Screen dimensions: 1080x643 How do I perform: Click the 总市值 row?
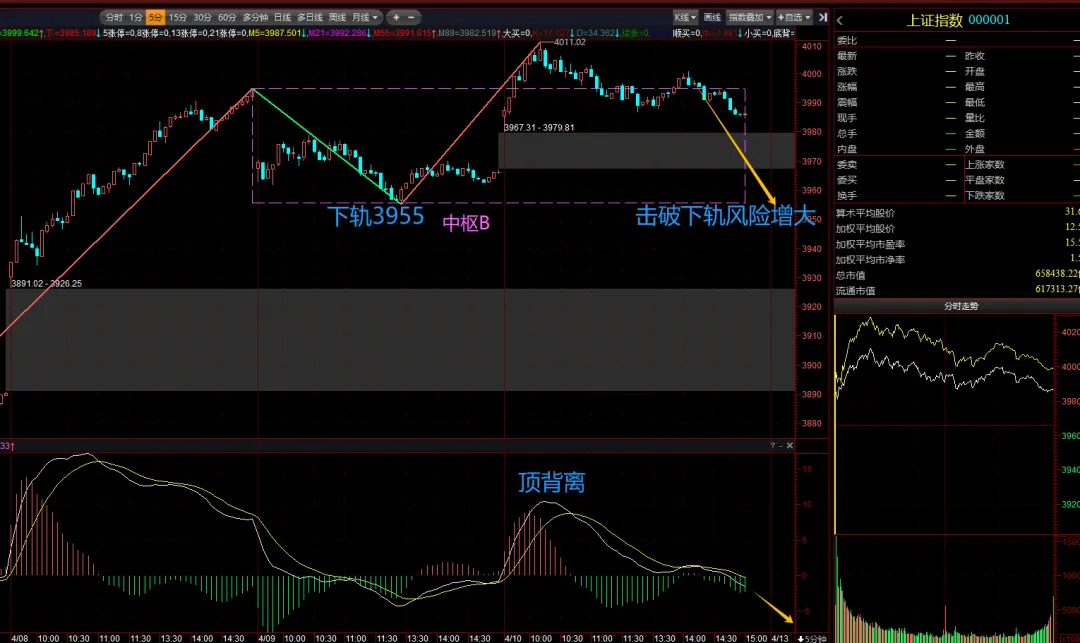click(957, 275)
